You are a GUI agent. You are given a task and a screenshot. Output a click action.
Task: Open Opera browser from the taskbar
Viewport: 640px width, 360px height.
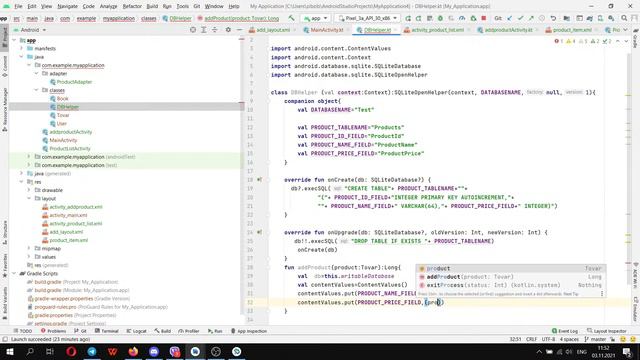coord(71,351)
